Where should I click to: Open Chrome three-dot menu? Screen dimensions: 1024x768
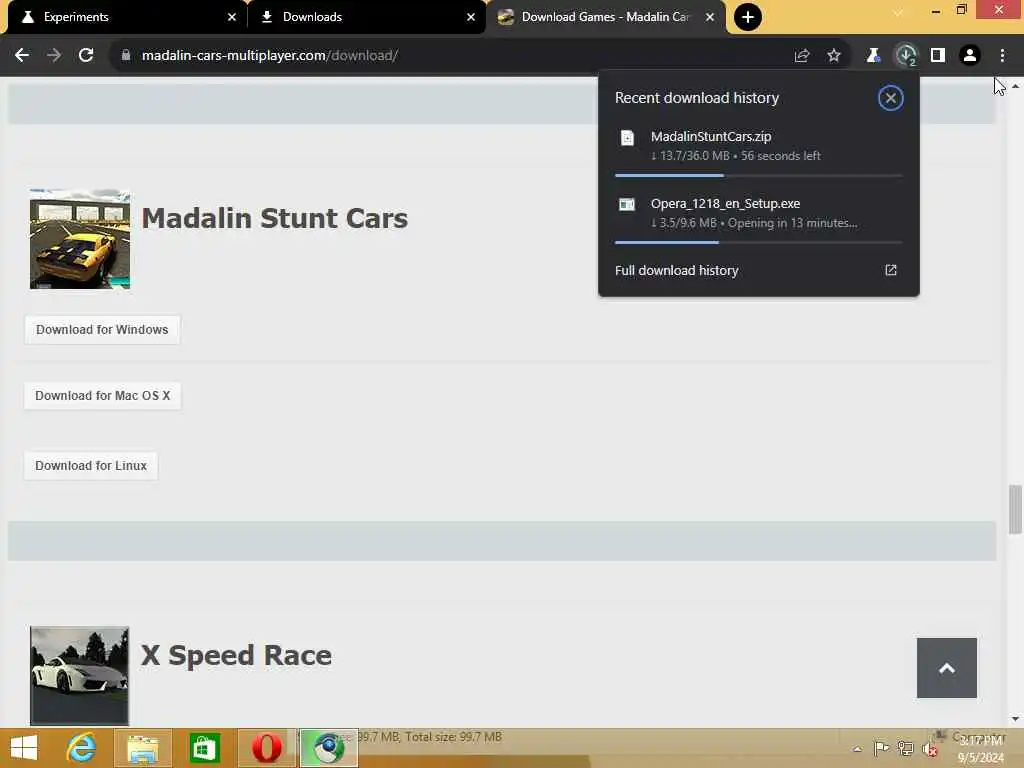tap(1002, 56)
